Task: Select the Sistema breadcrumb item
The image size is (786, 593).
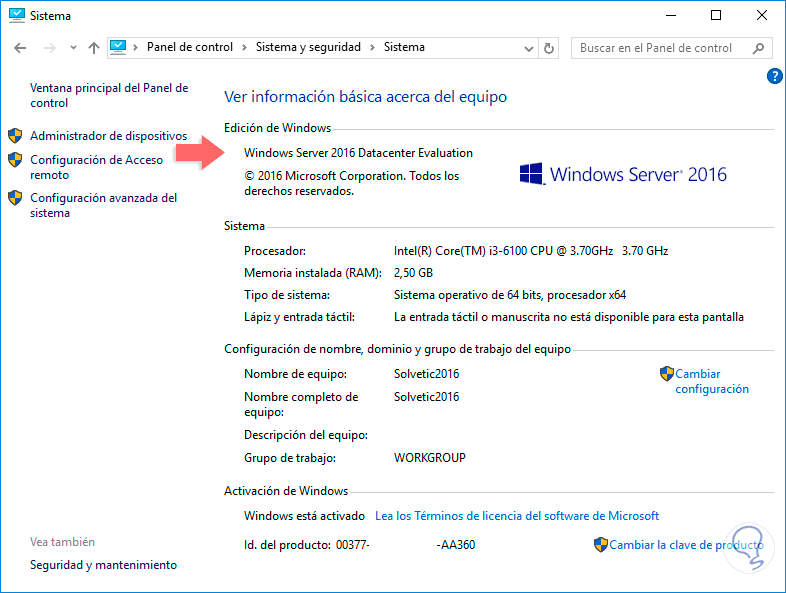Action: pyautogui.click(x=404, y=47)
